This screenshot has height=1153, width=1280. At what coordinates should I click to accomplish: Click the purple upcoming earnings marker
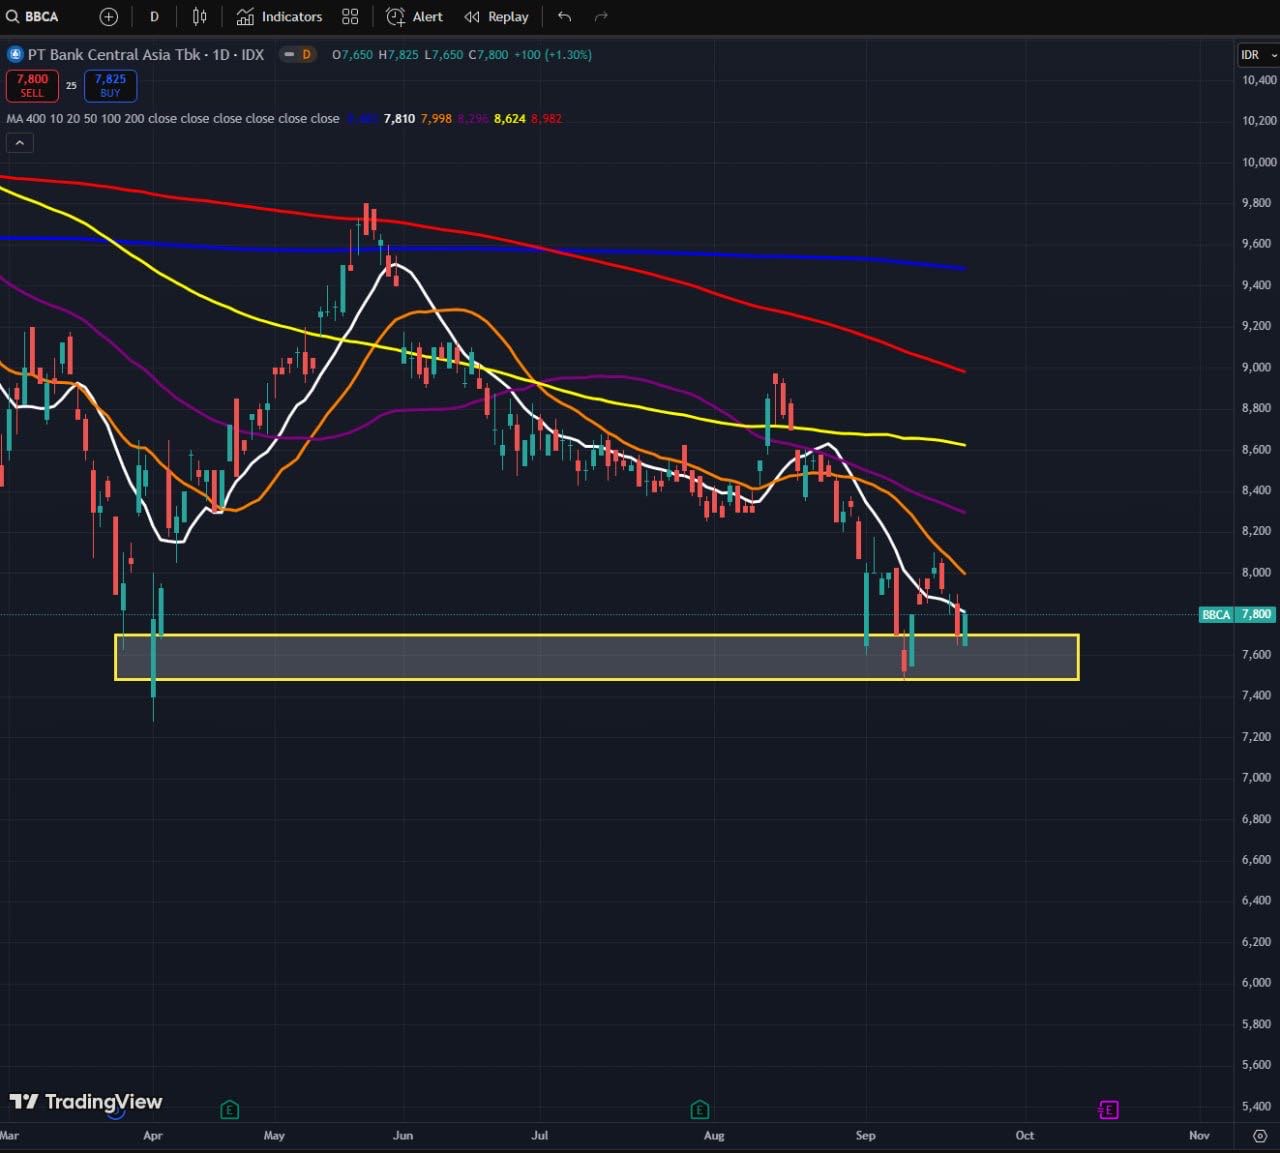tap(1107, 1109)
